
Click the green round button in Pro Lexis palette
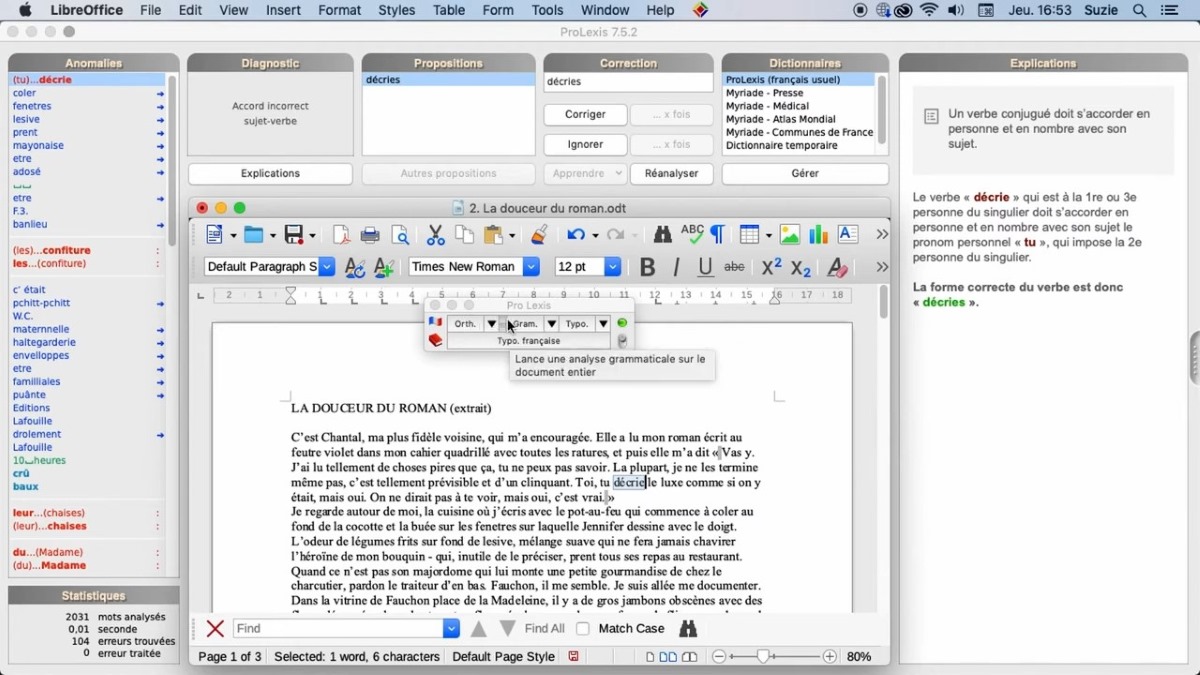[622, 323]
